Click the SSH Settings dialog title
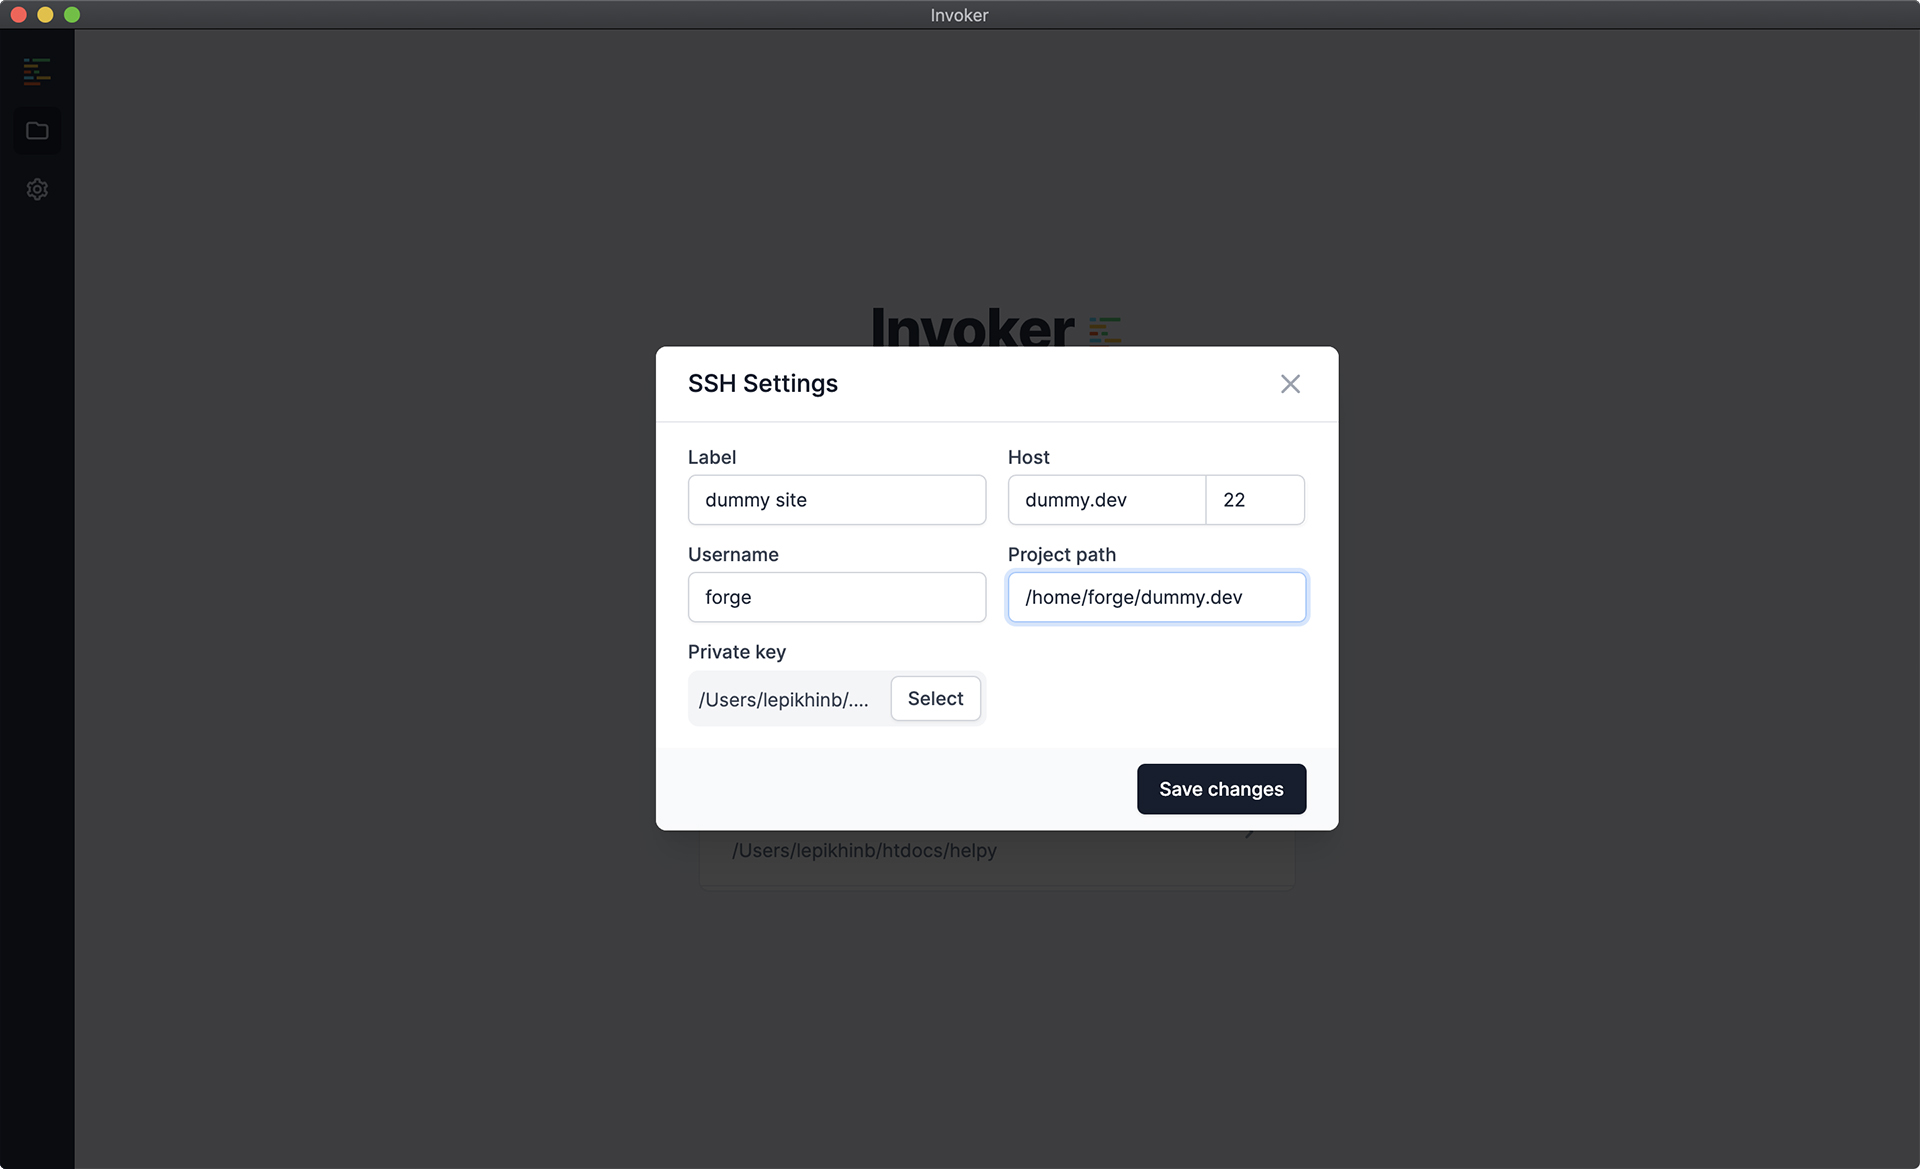Screen dimensions: 1920x1169 click(762, 383)
